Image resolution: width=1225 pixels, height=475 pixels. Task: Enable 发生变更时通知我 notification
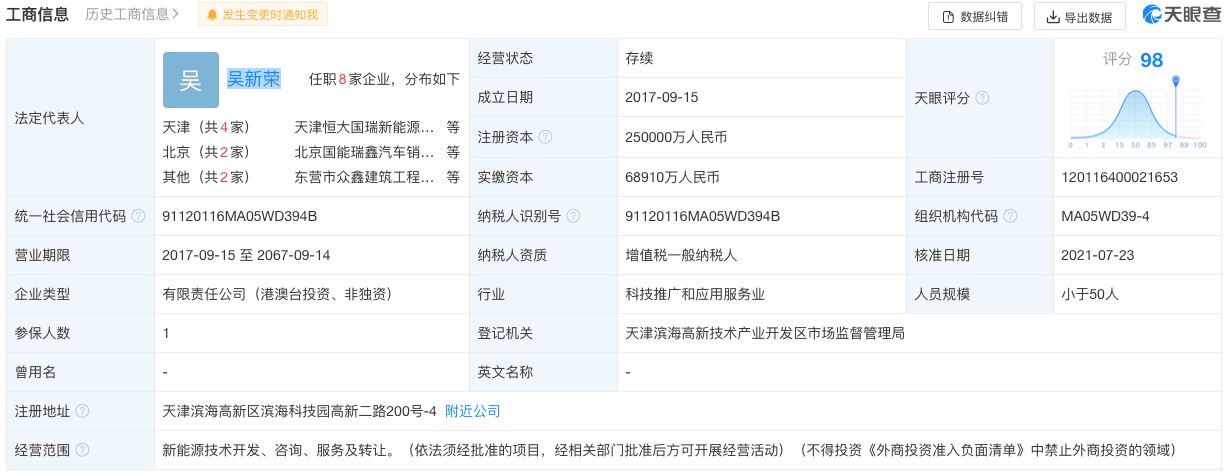click(x=262, y=15)
